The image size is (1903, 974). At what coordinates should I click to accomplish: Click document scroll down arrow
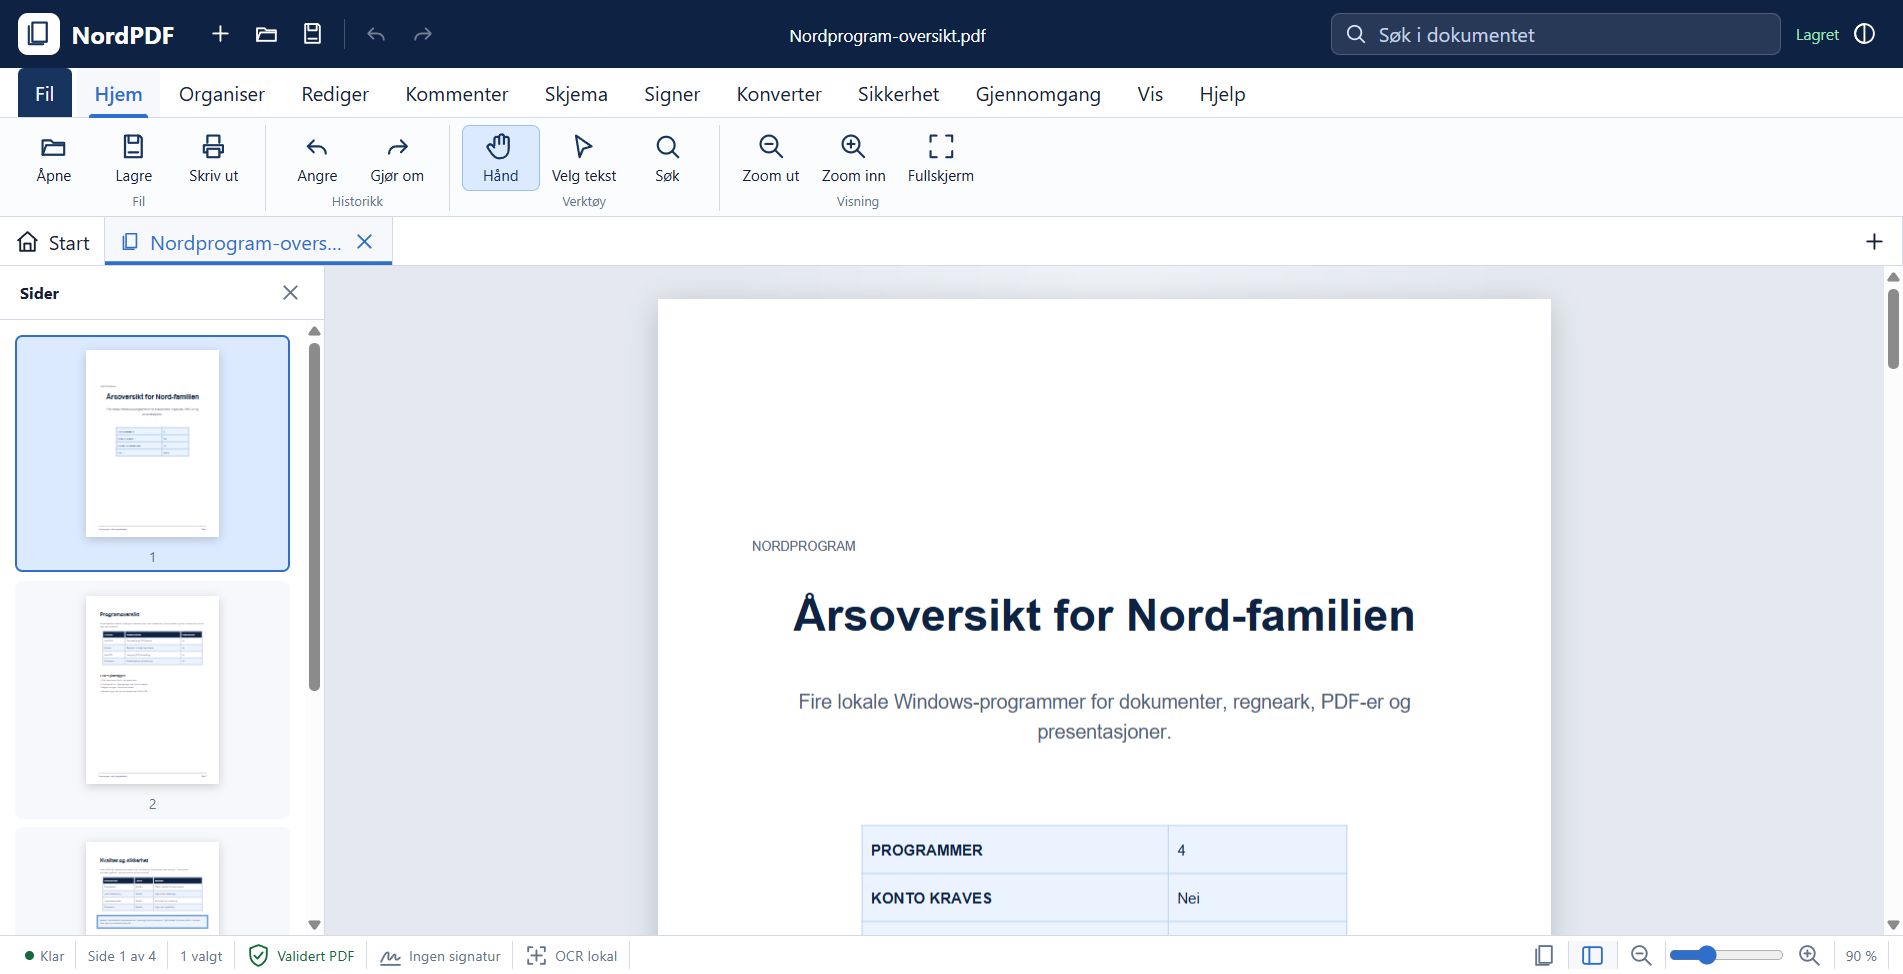coord(1893,925)
